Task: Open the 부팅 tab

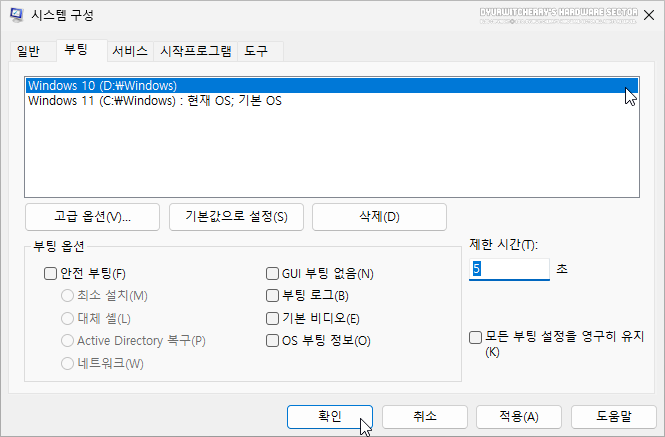Action: point(81,50)
